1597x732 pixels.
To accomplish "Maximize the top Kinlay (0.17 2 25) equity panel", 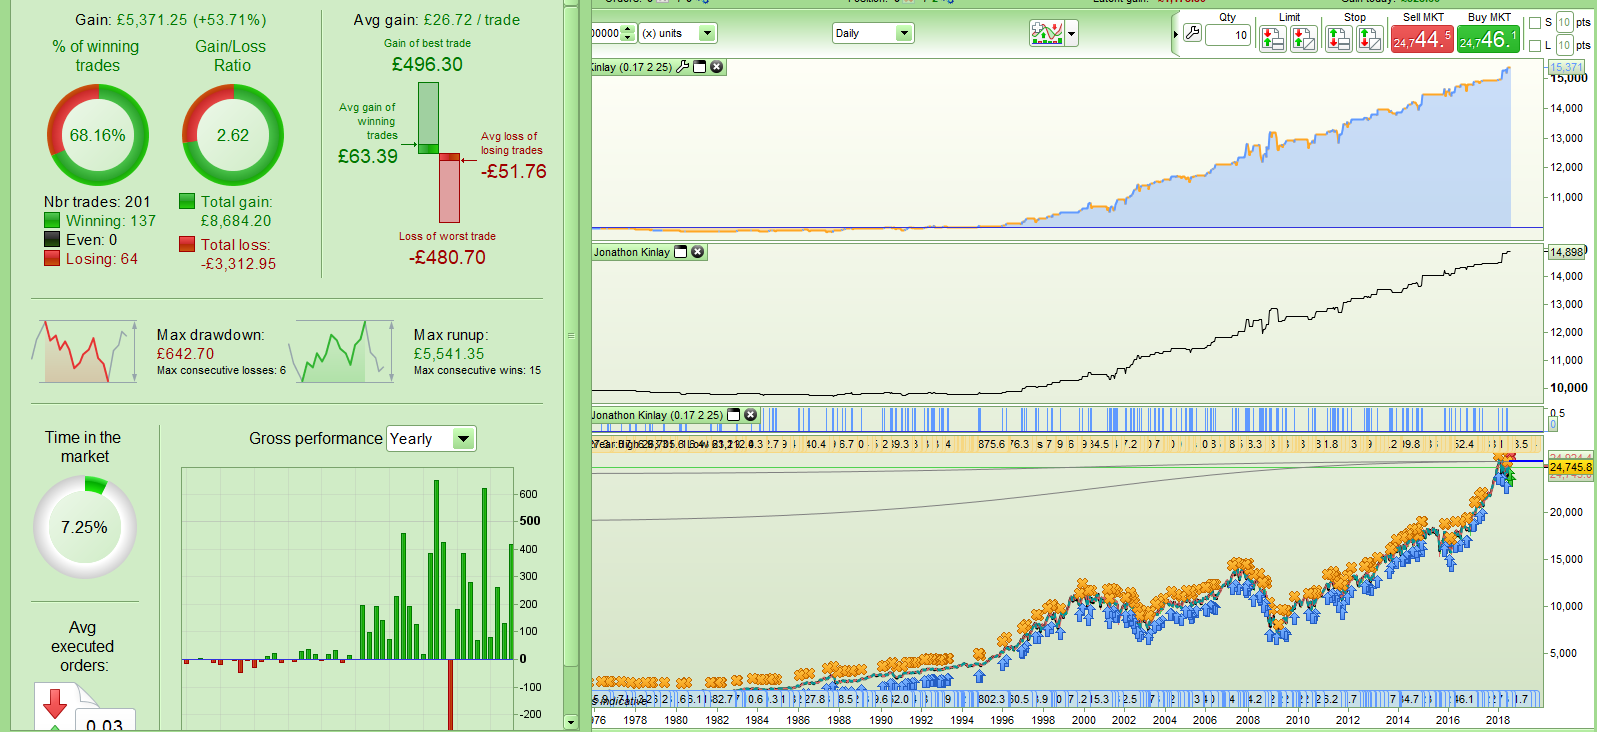I will pyautogui.click(x=700, y=67).
